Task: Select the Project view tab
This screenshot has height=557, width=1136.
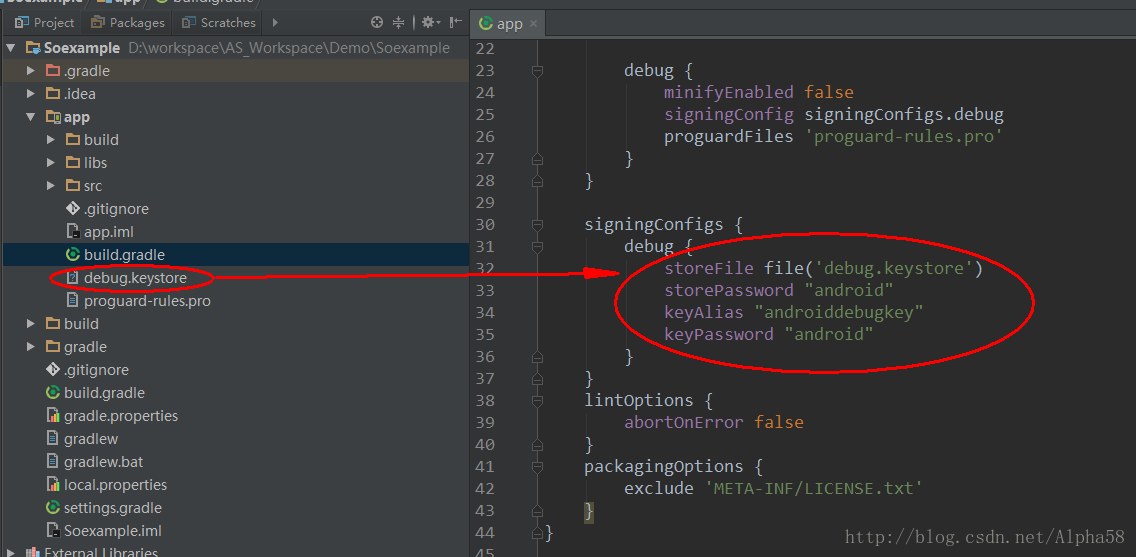Action: tap(45, 22)
